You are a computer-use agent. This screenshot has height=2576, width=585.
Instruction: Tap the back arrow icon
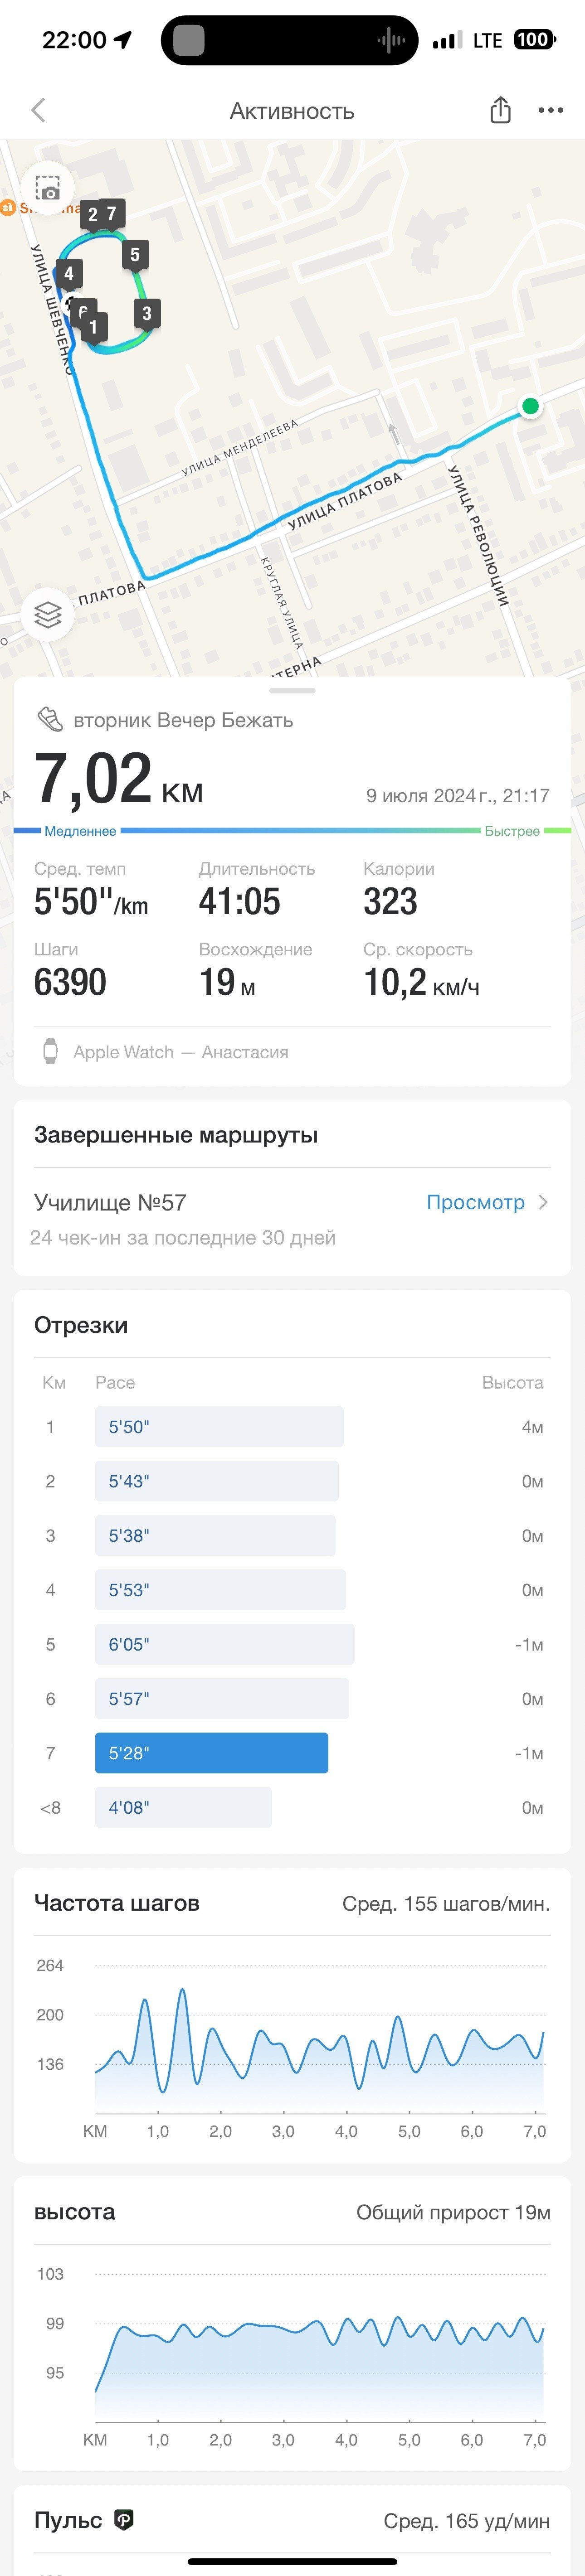[39, 110]
